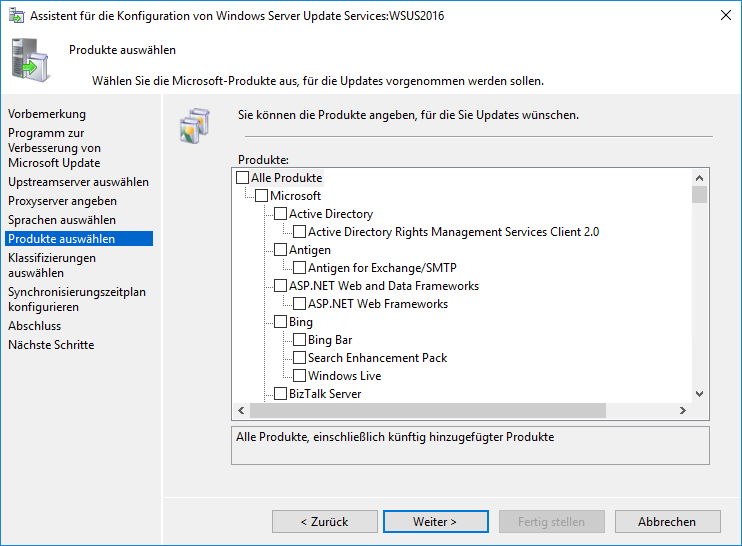Select the Bing tree label
Image resolution: width=742 pixels, height=546 pixels.
click(300, 321)
